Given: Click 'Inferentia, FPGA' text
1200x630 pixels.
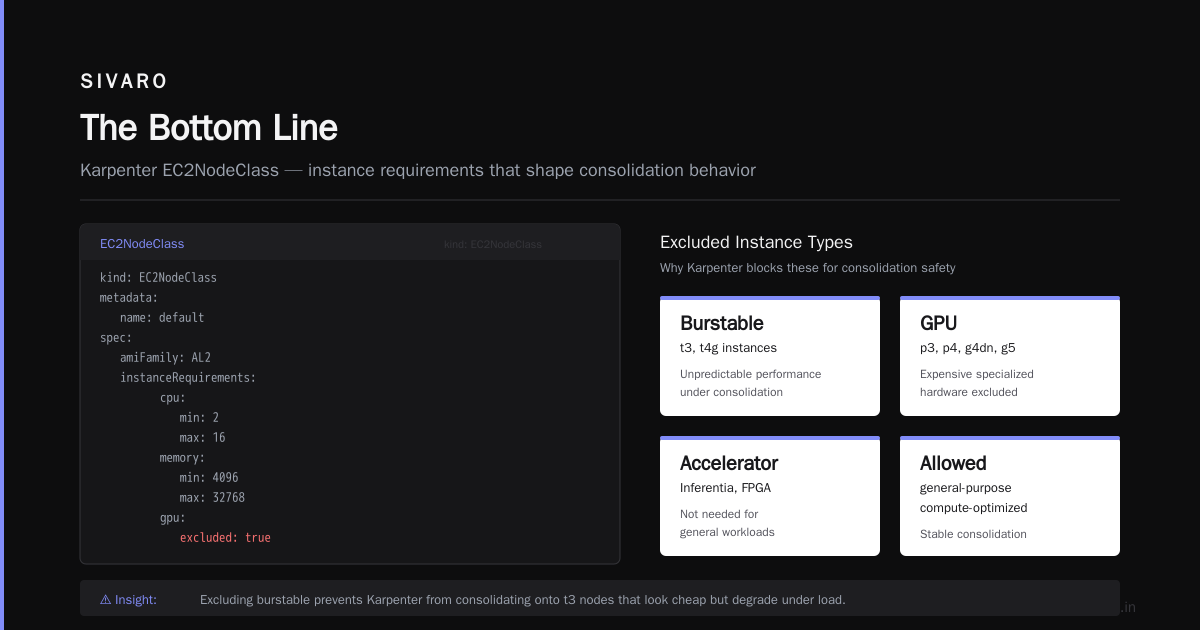Looking at the screenshot, I should (725, 488).
